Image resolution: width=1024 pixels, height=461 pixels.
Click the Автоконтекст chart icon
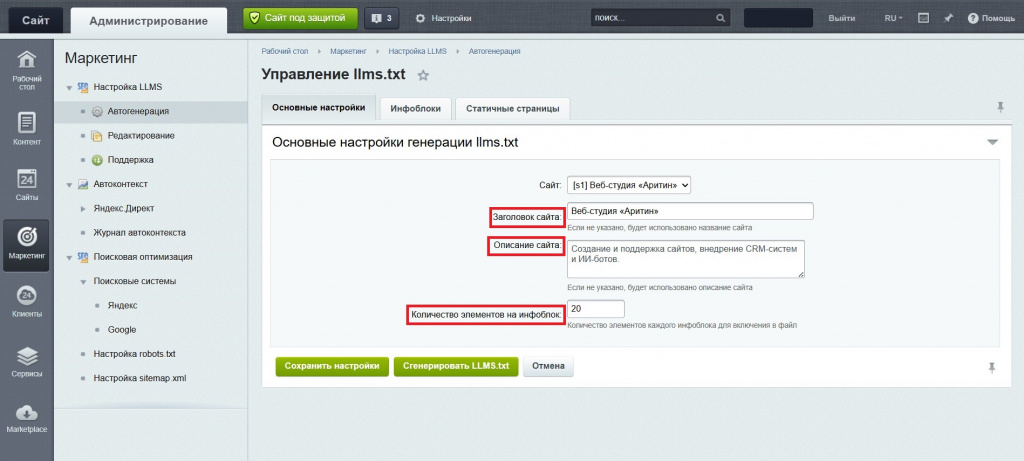click(x=83, y=184)
